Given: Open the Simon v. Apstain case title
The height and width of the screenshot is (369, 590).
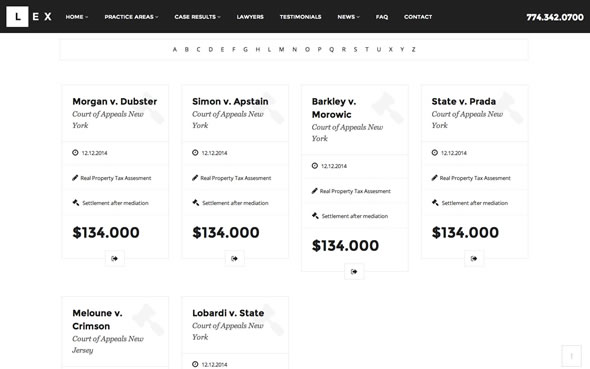Looking at the screenshot, I should (230, 102).
